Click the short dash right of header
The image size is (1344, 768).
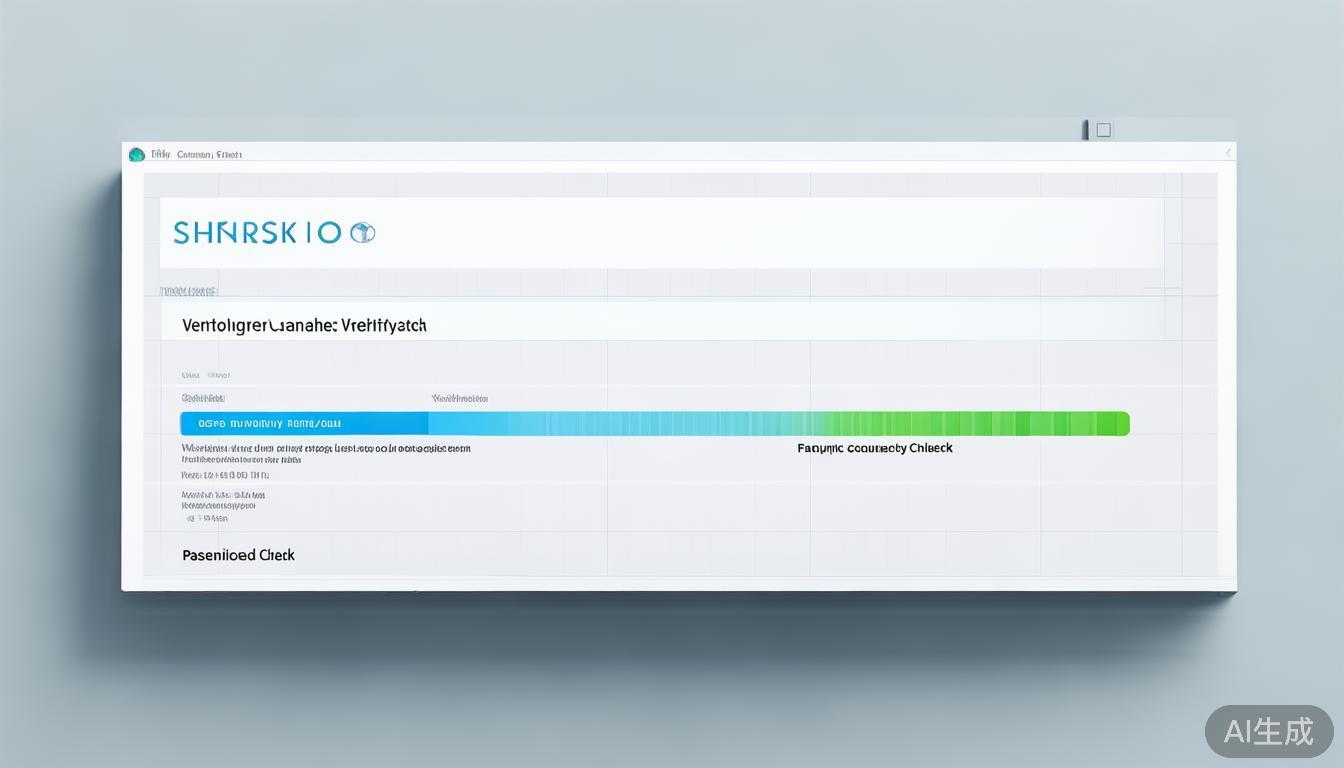point(1161,288)
